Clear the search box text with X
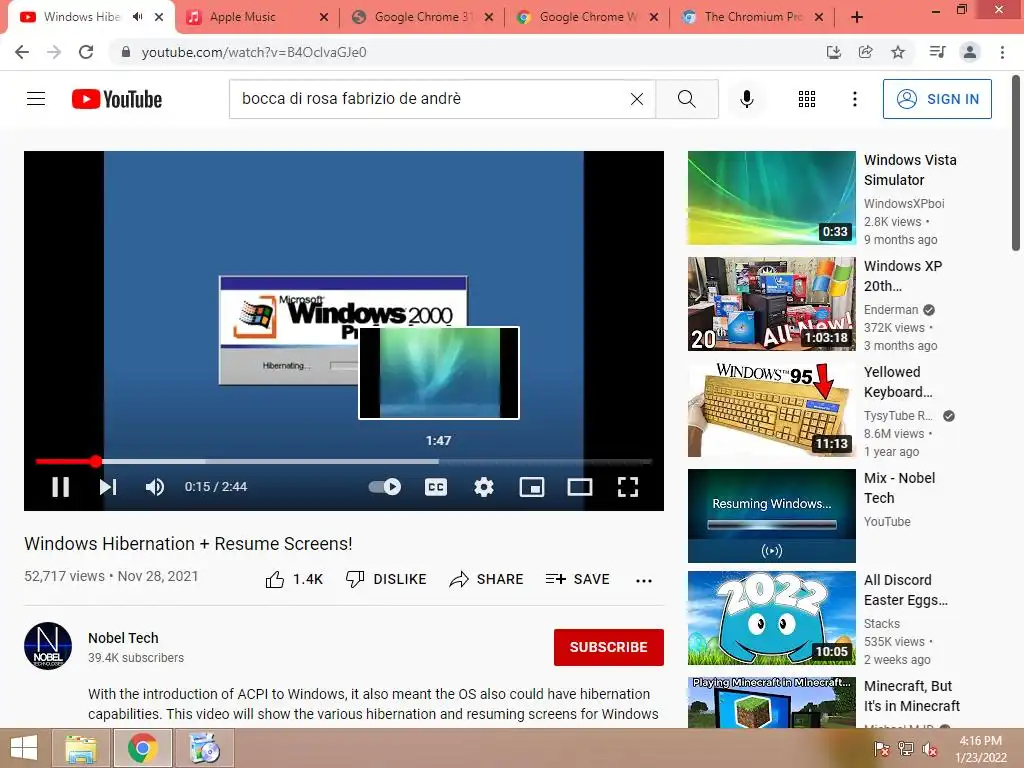Screen dimensions: 1024x768 click(637, 99)
